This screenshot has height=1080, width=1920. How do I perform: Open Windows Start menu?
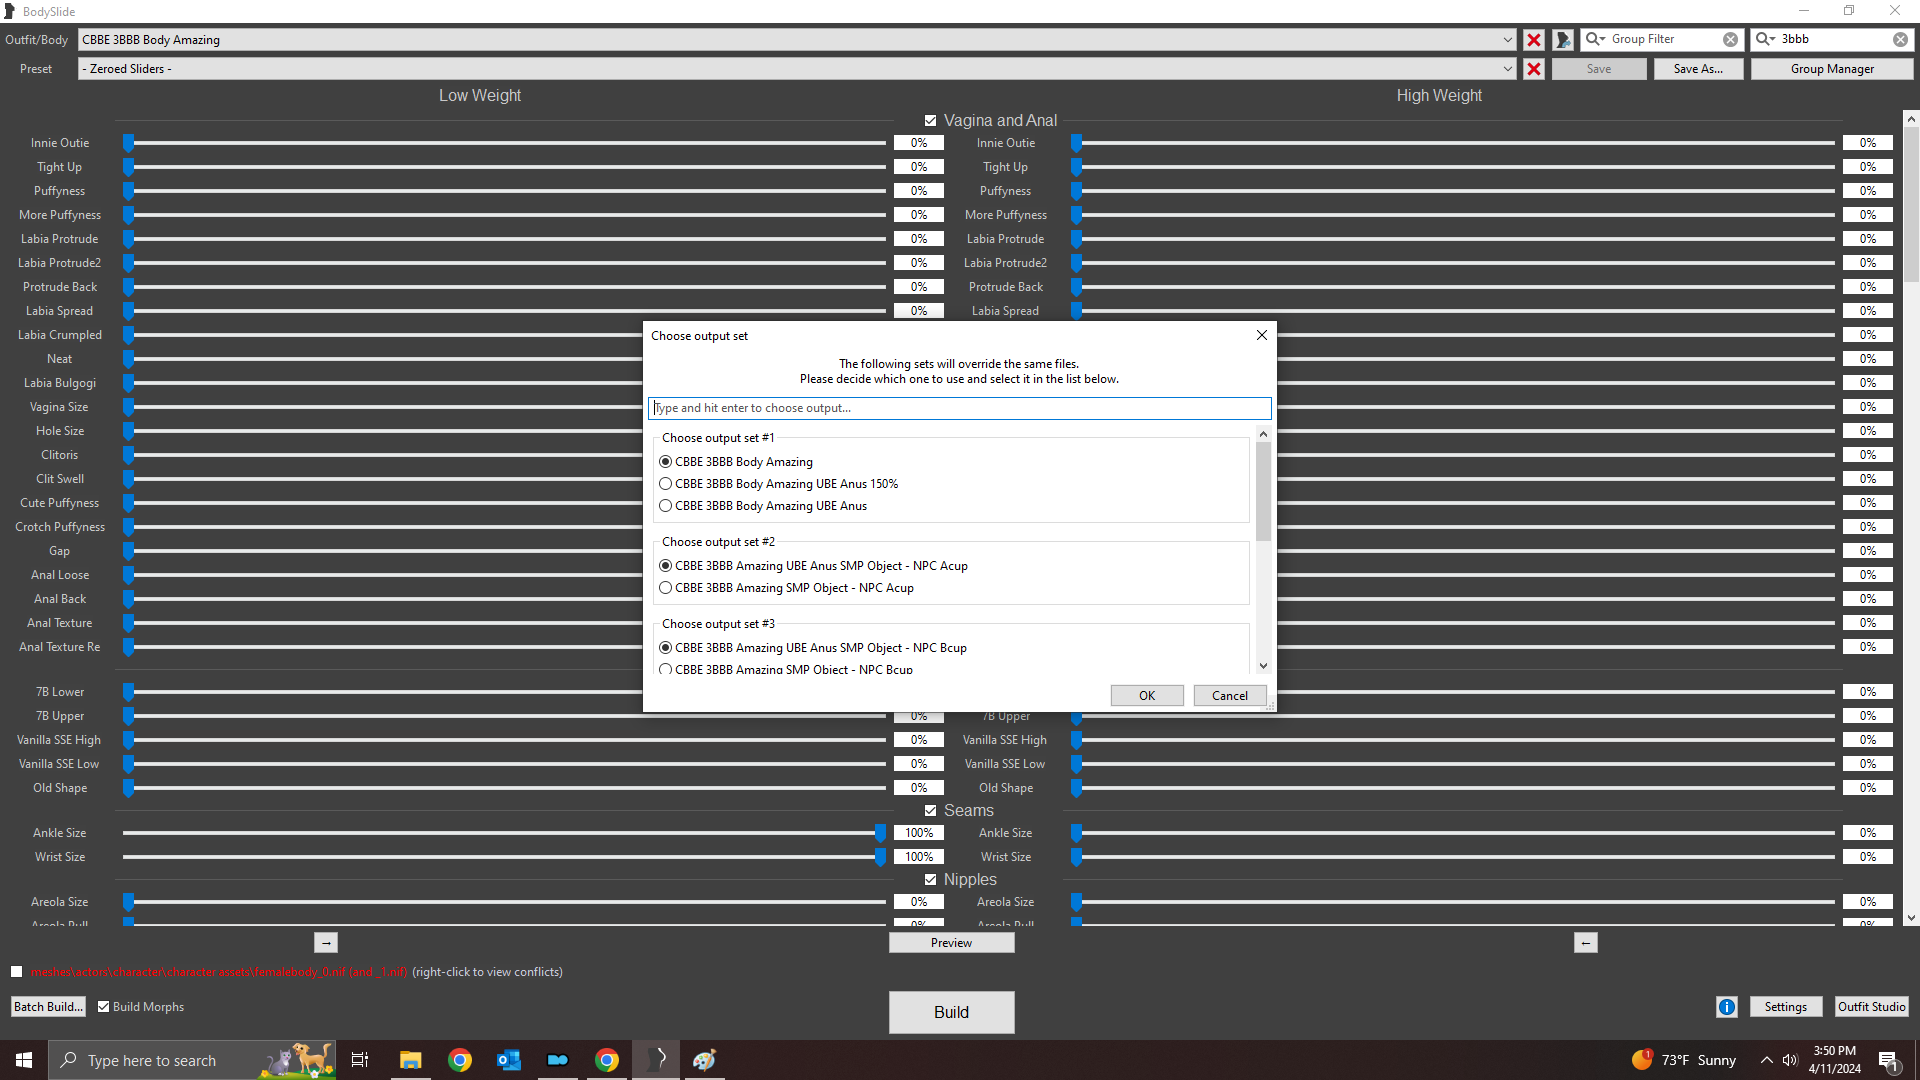(24, 1060)
